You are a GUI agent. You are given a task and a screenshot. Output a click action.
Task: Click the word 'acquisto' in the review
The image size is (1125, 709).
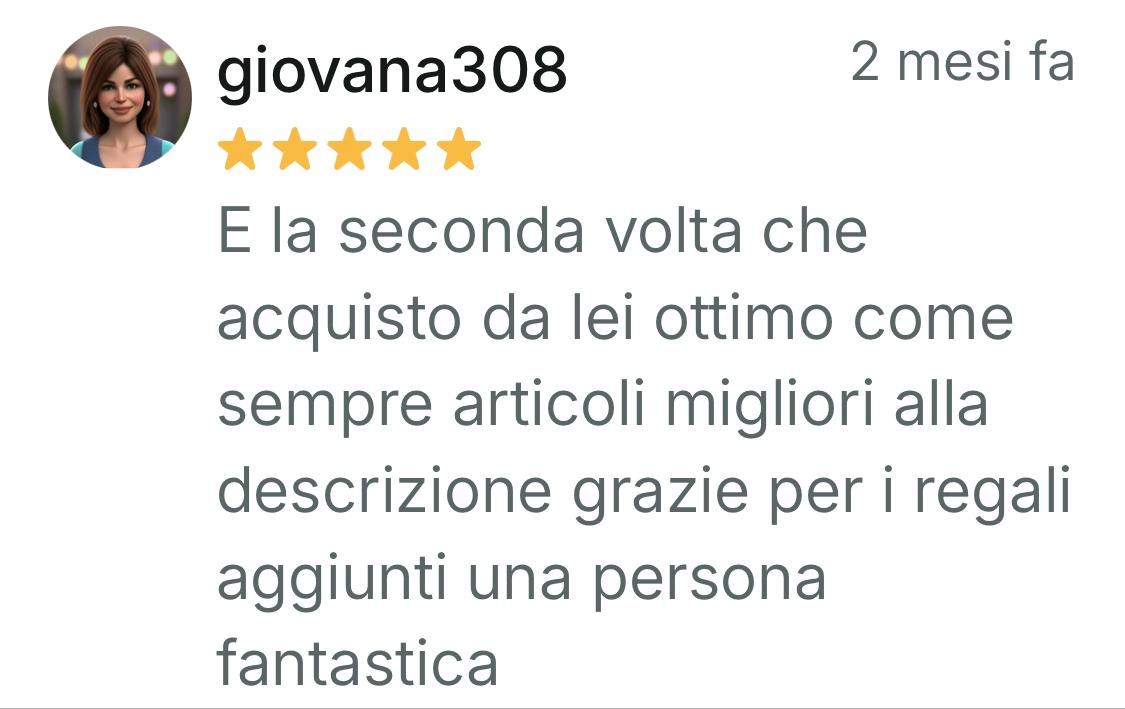(339, 321)
